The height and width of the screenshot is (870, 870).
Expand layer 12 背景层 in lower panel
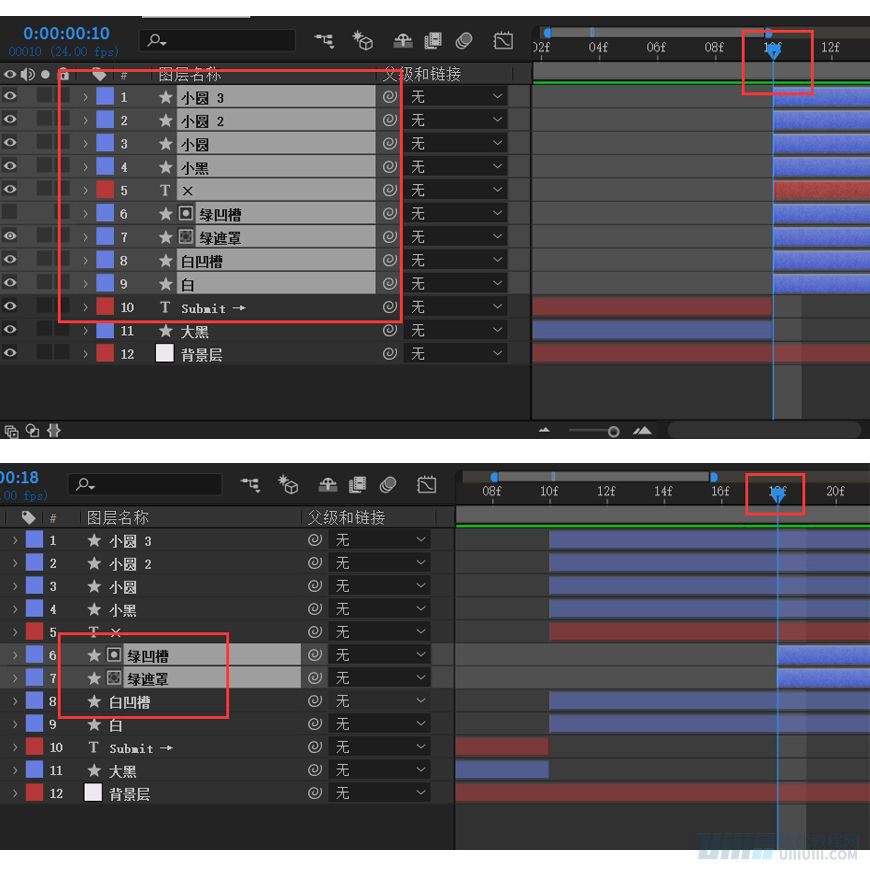tap(15, 794)
